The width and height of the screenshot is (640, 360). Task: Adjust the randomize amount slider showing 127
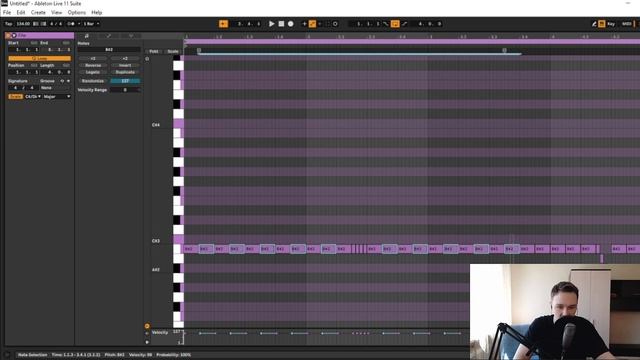(x=125, y=81)
